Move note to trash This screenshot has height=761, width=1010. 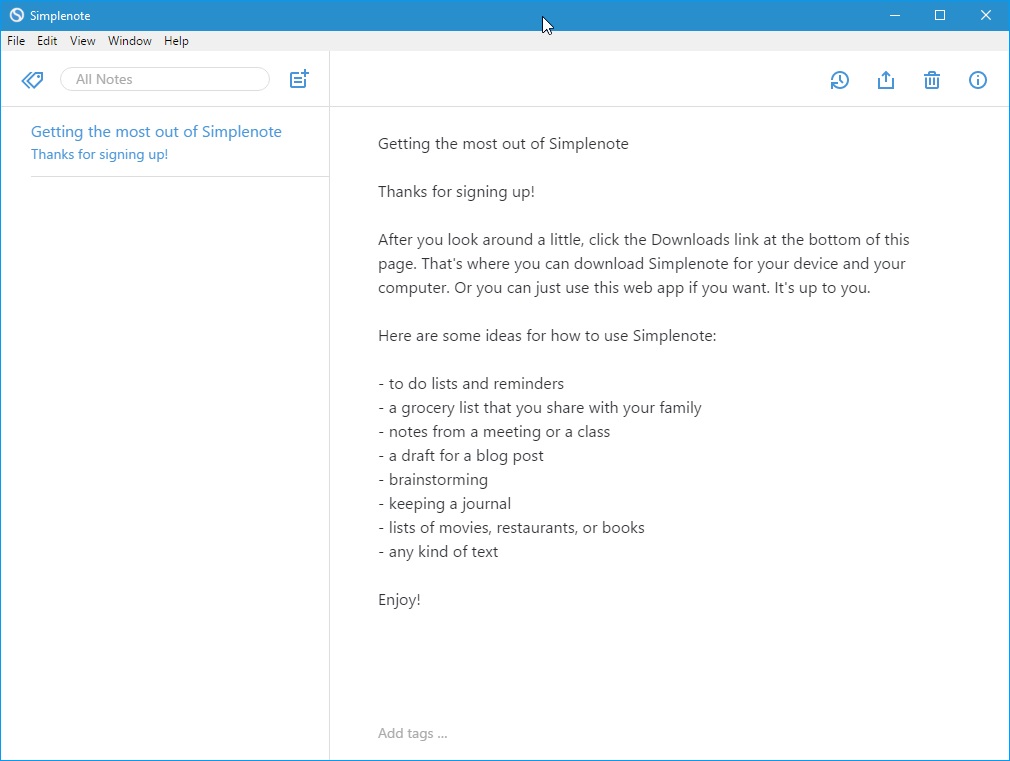(932, 81)
